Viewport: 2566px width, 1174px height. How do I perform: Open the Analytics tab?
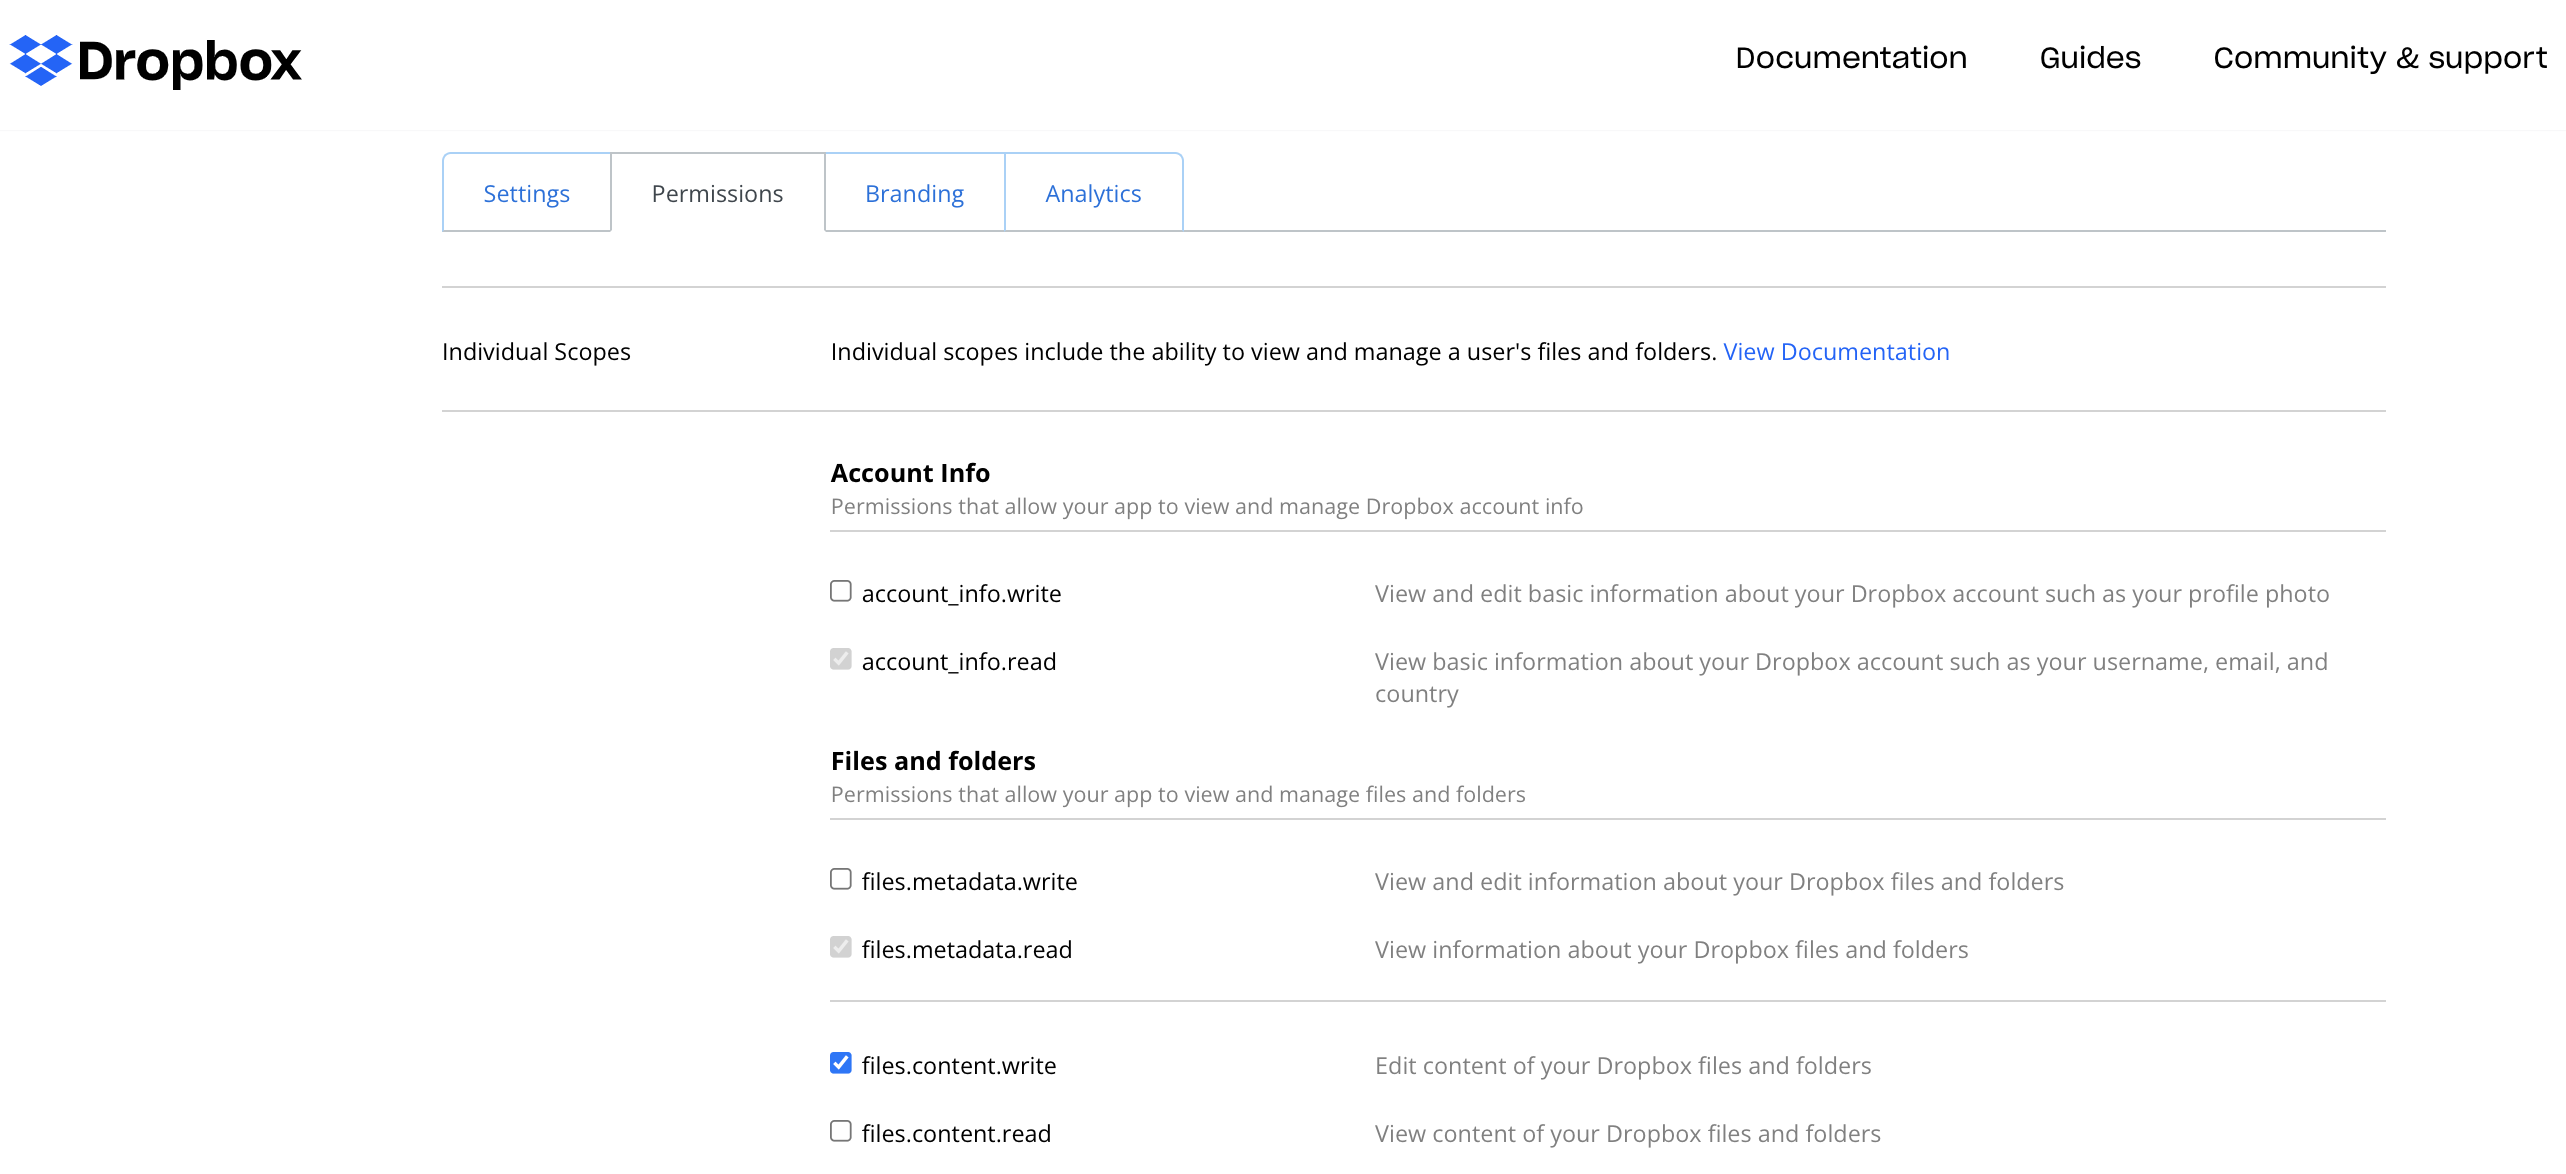[1093, 193]
